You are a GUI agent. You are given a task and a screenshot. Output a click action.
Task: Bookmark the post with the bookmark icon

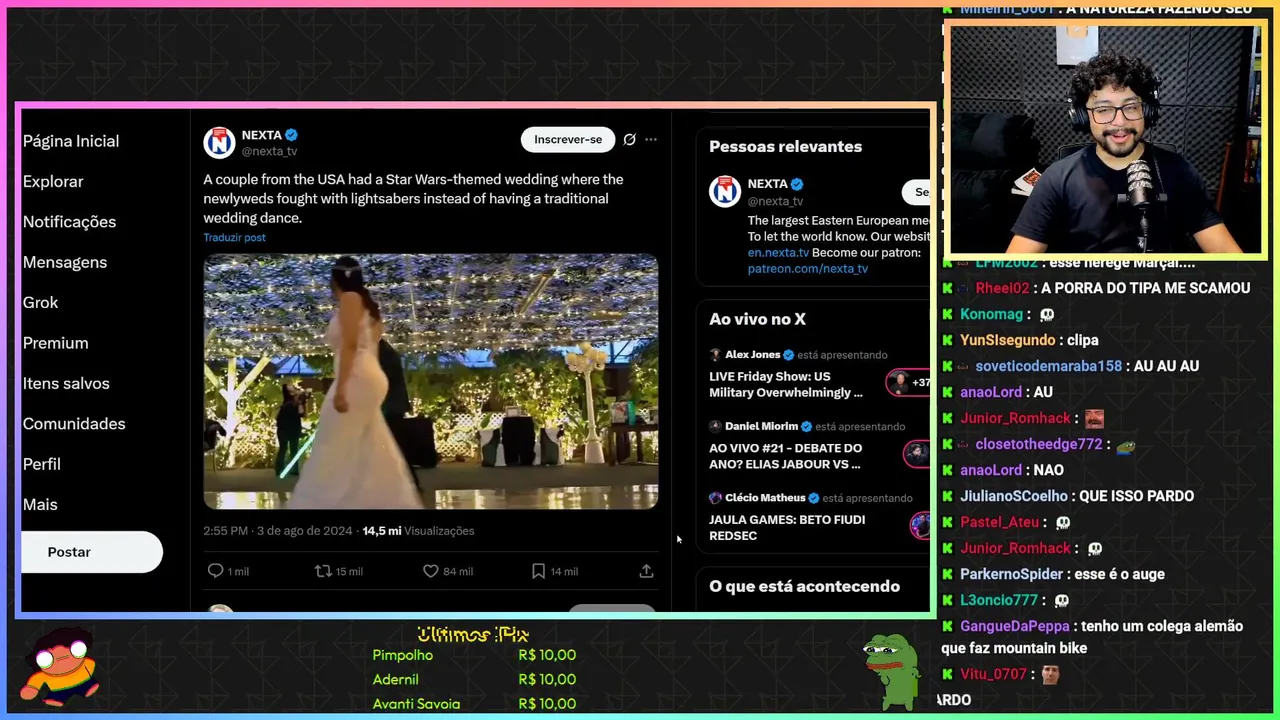pyautogui.click(x=538, y=571)
